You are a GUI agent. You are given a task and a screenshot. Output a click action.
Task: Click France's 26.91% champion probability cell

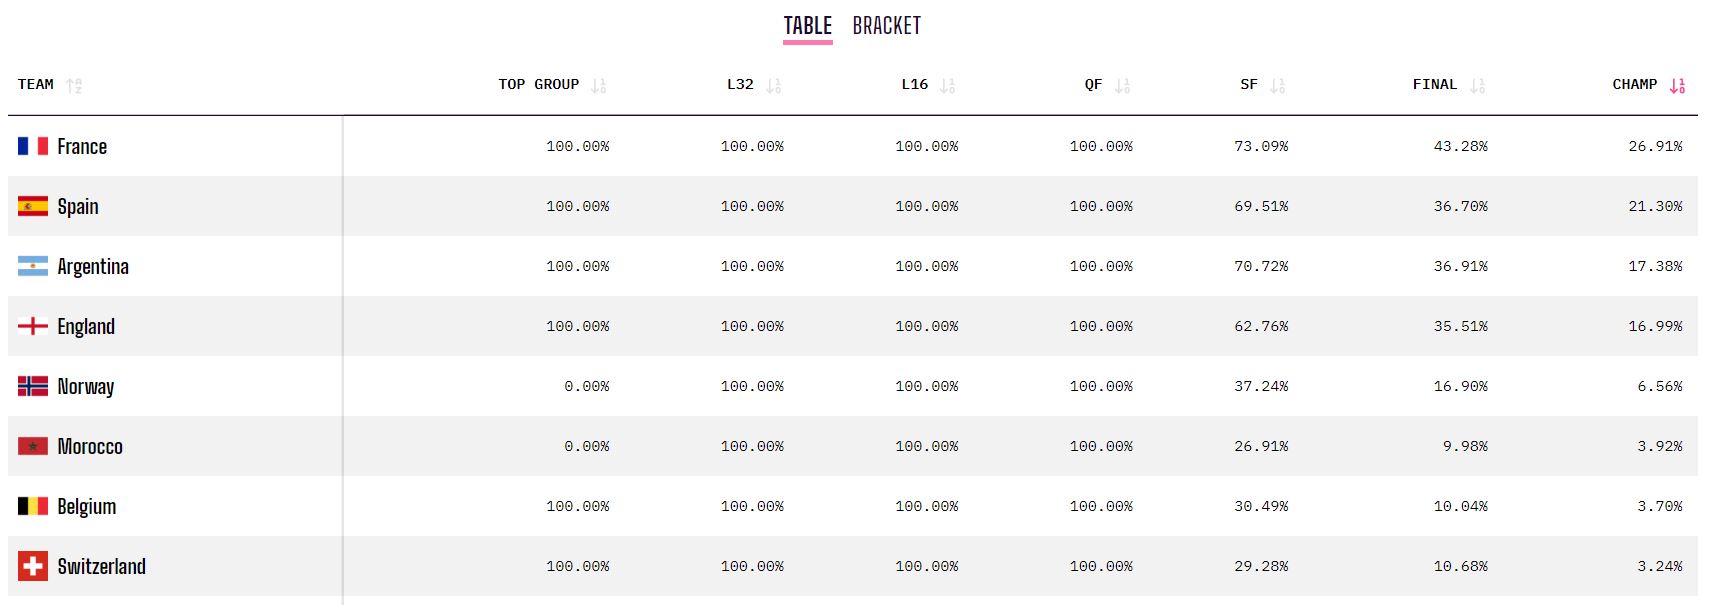click(1655, 146)
